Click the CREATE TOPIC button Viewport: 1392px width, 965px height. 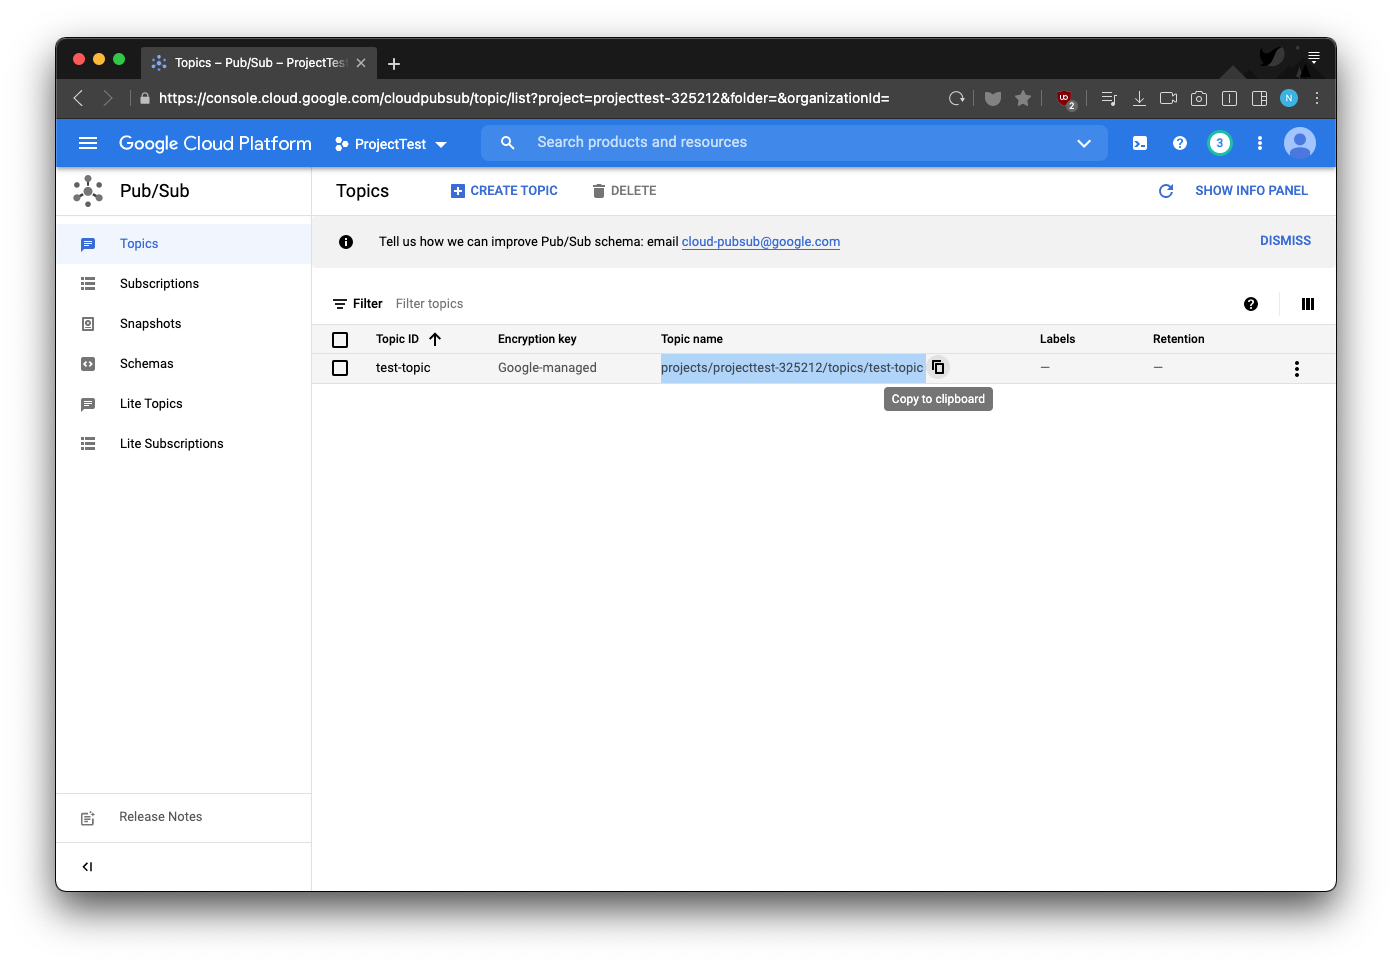point(504,191)
